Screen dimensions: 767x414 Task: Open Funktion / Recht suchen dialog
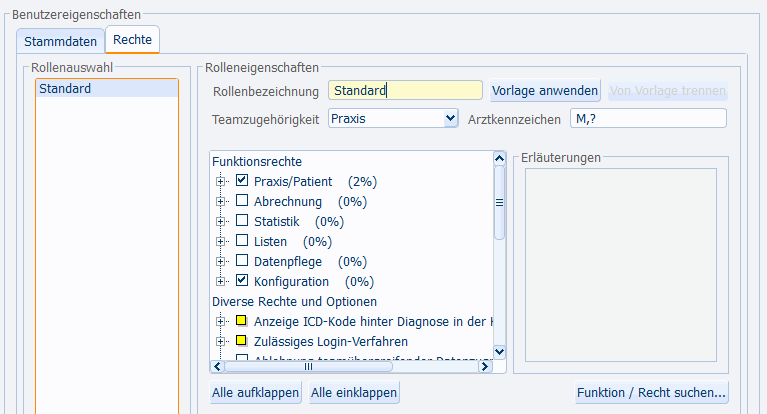tap(651, 393)
